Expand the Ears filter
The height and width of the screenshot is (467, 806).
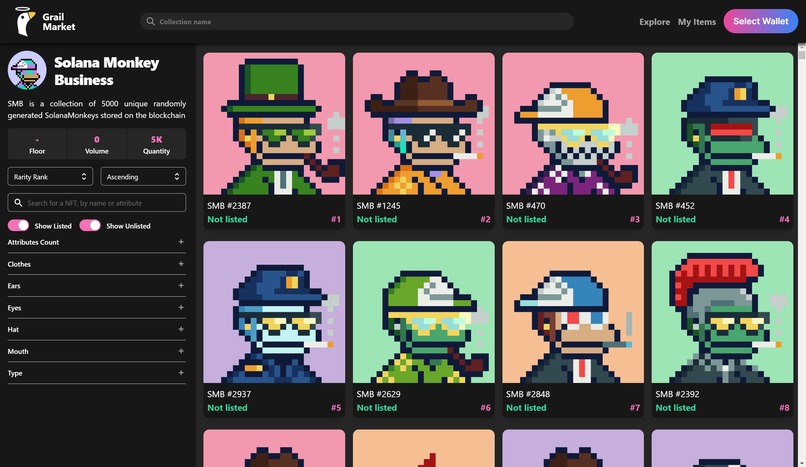pyautogui.click(x=97, y=286)
